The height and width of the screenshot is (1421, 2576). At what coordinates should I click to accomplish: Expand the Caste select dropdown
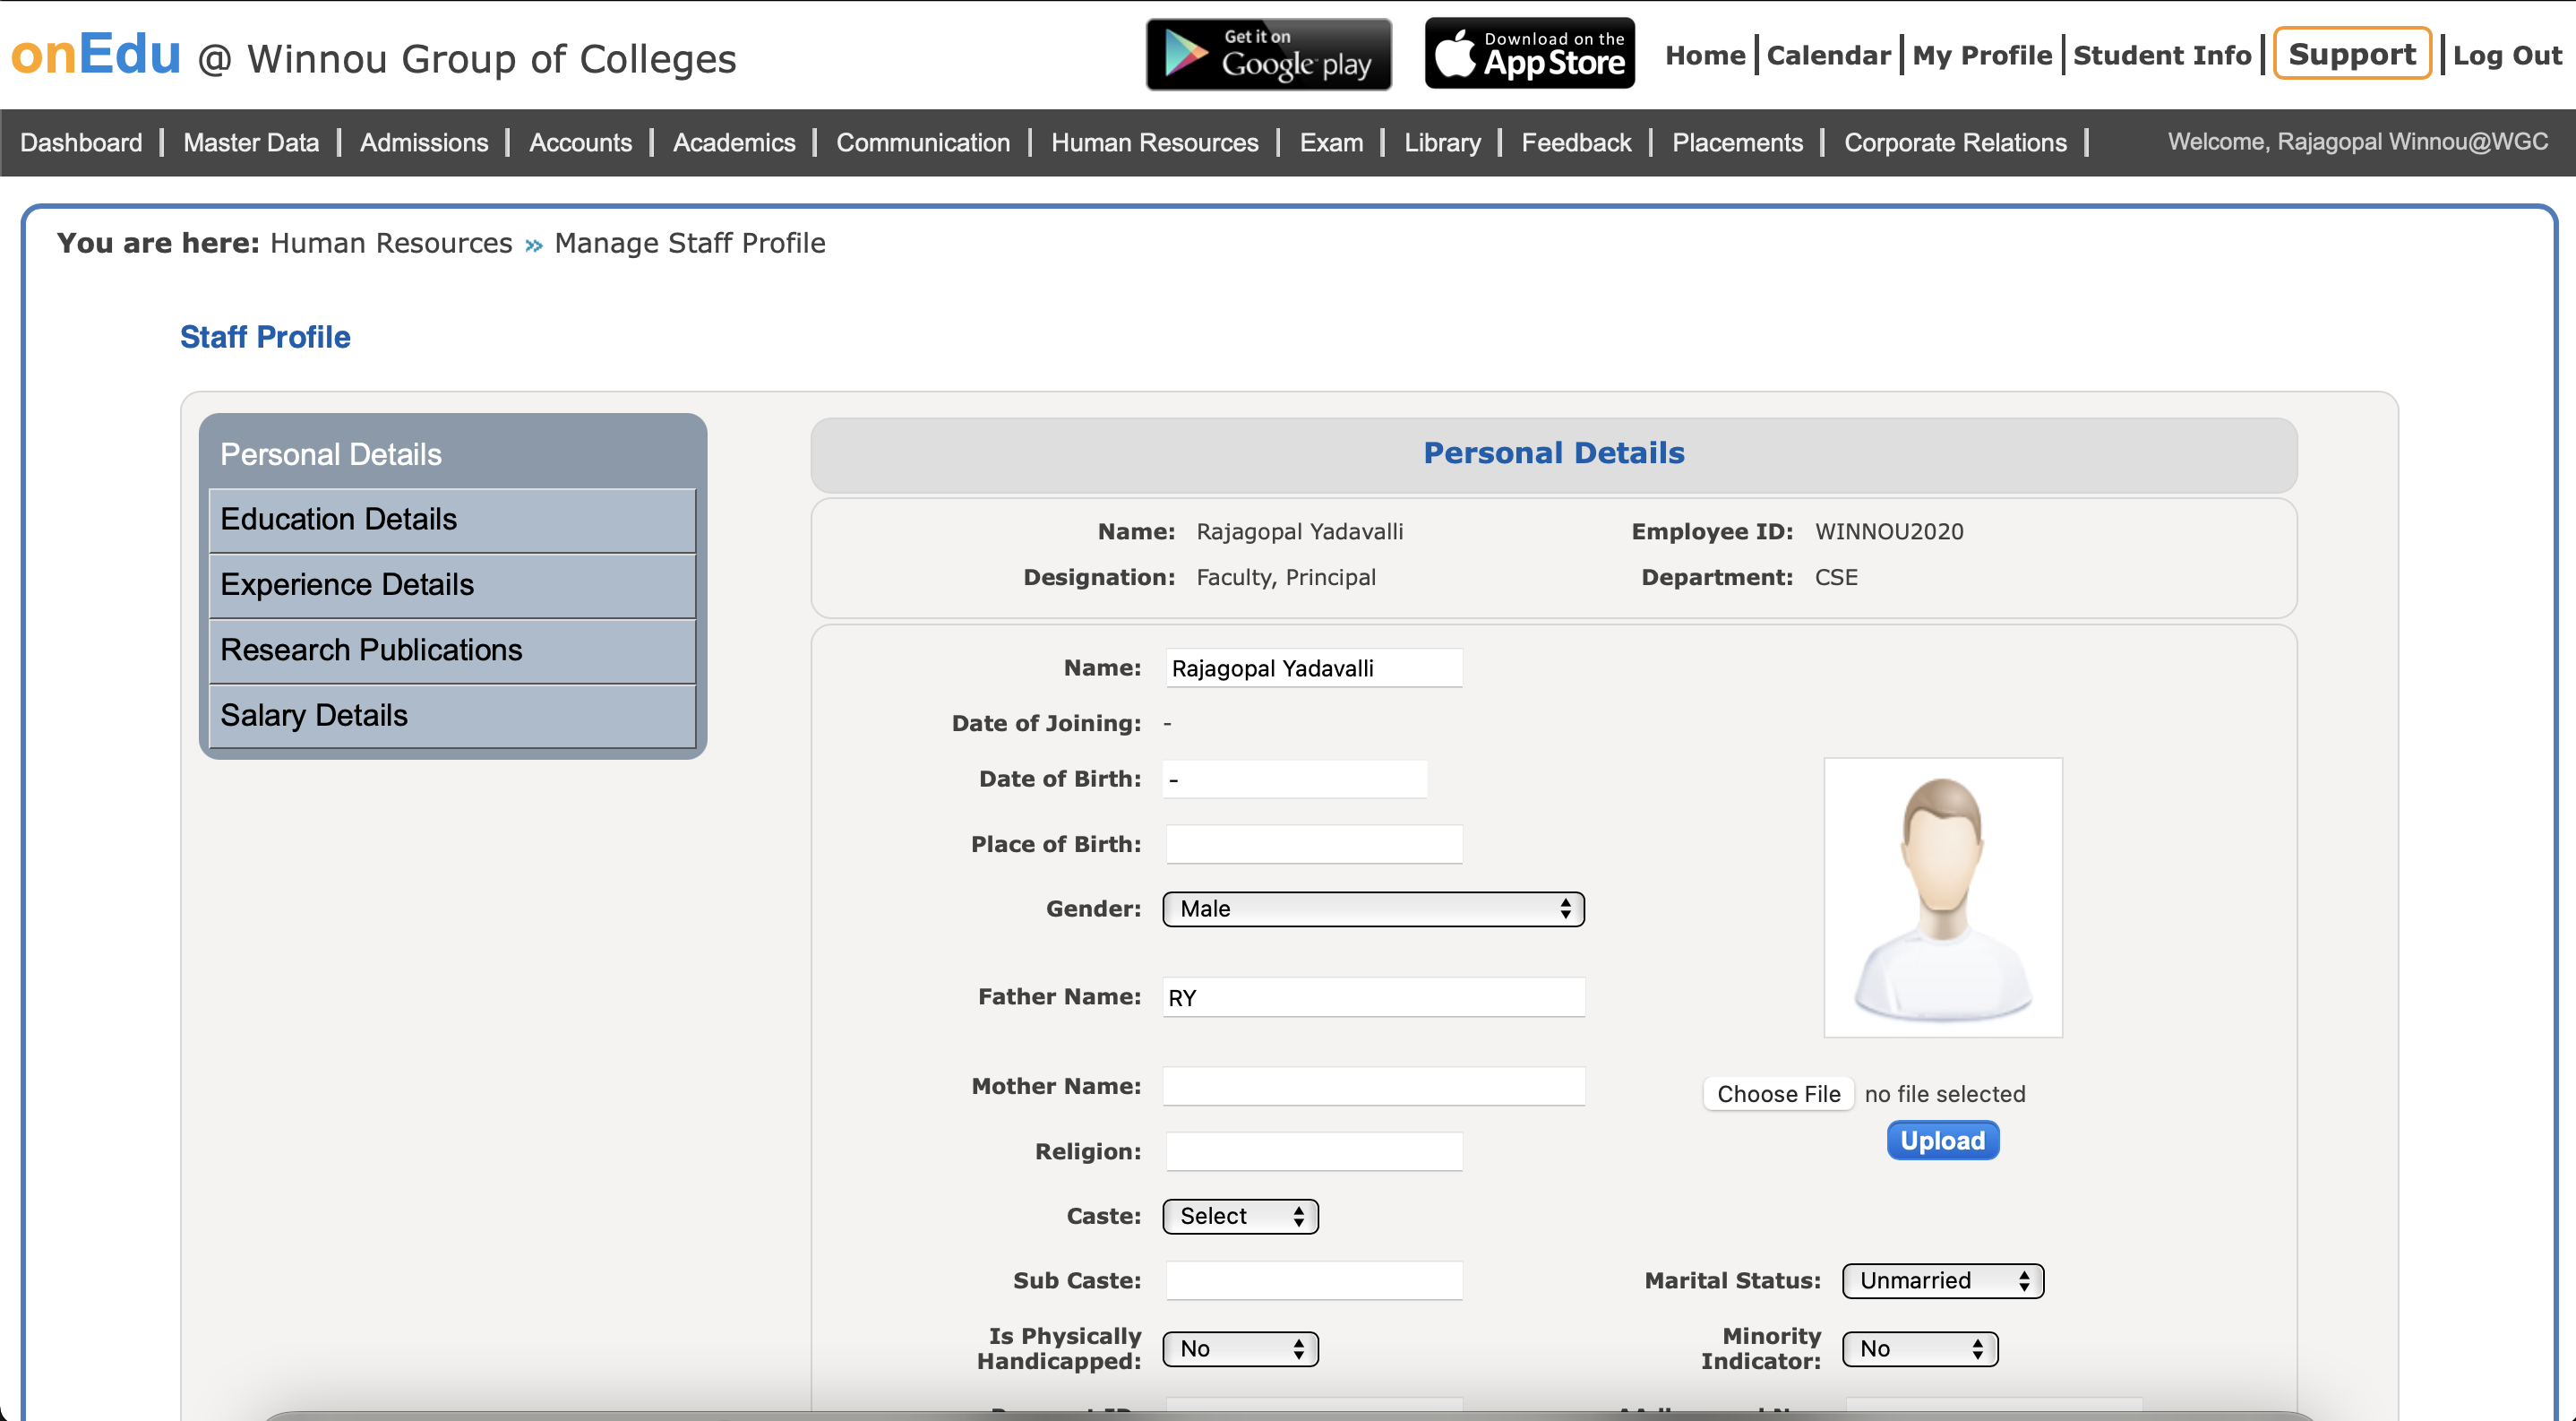point(1240,1216)
